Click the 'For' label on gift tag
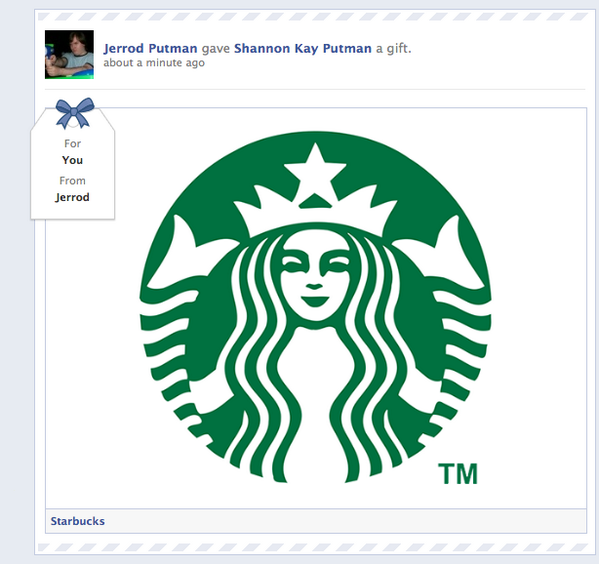This screenshot has height=564, width=599. tap(73, 144)
